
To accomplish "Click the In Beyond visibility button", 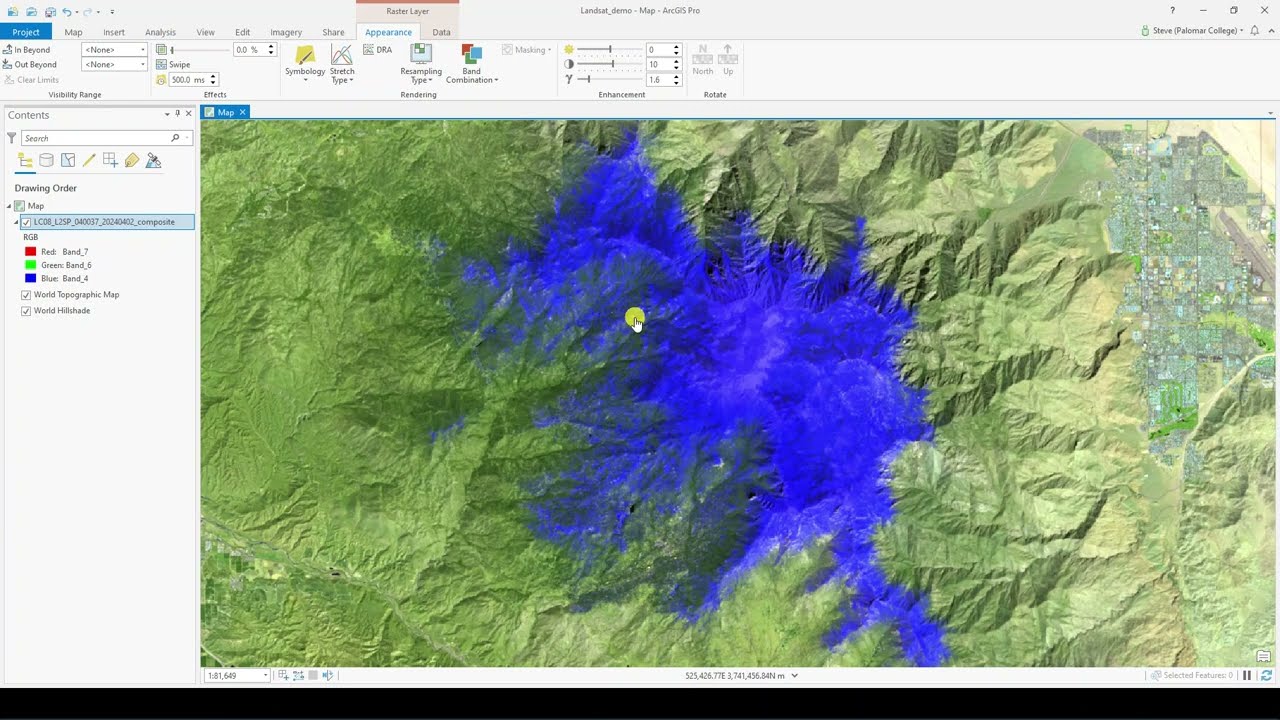I will 27,49.
